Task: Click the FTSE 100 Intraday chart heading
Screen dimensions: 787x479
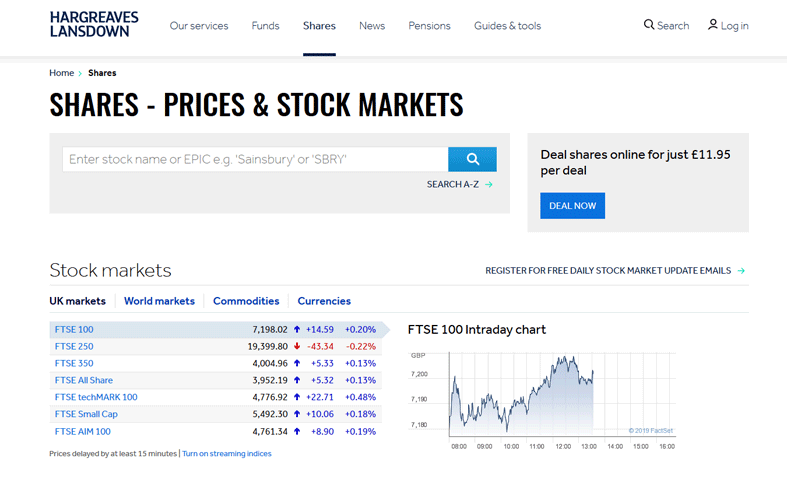Action: point(477,329)
